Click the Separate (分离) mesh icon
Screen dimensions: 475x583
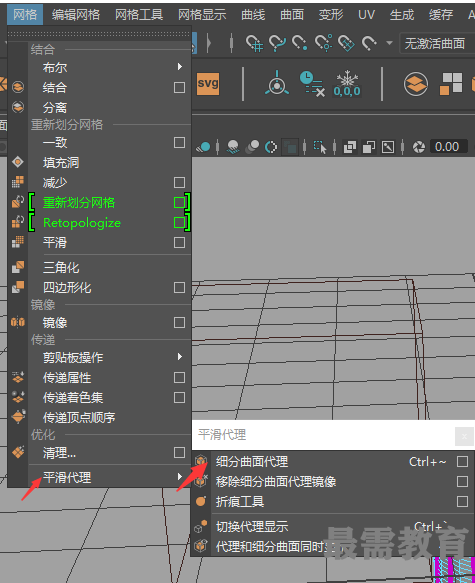18,107
